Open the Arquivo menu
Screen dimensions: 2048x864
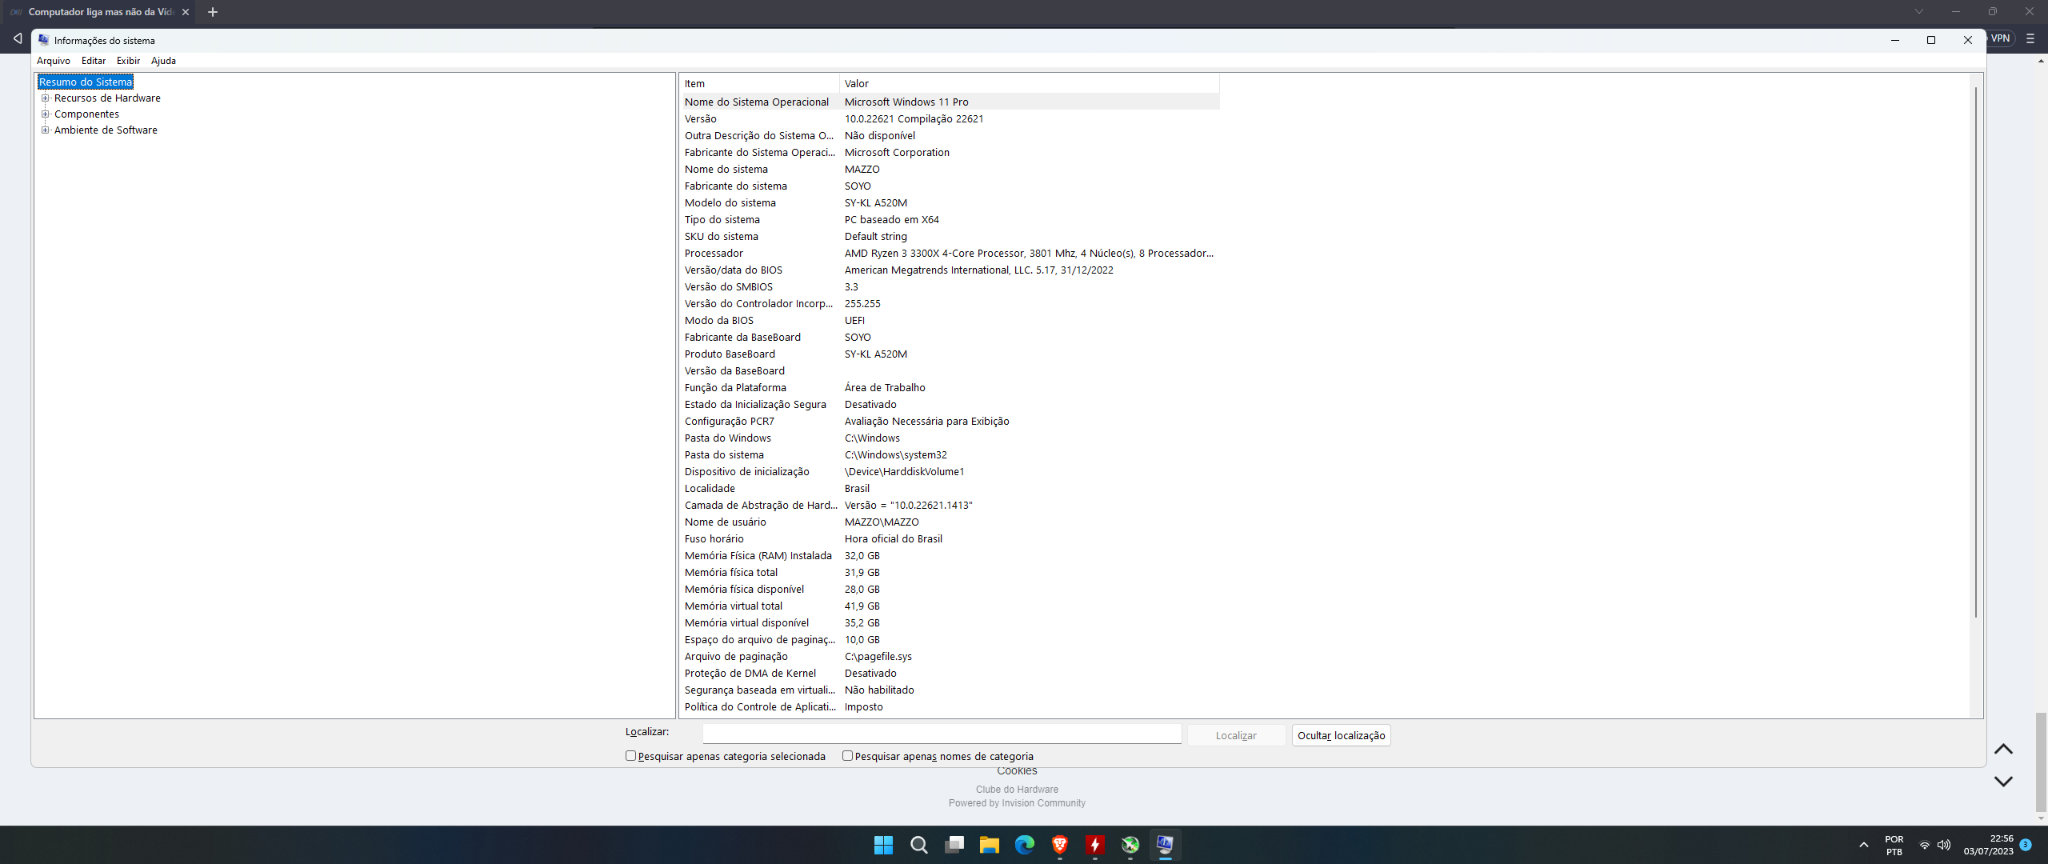click(x=54, y=61)
